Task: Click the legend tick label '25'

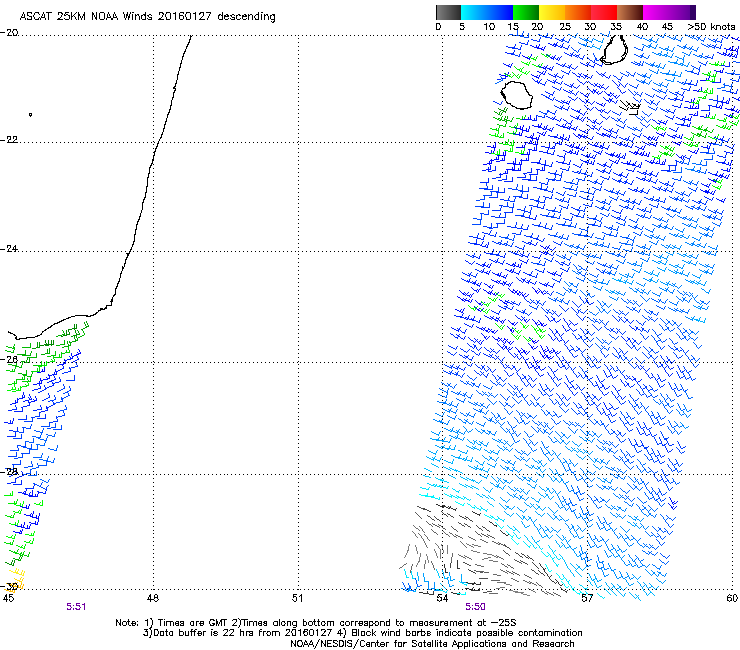Action: click(565, 27)
